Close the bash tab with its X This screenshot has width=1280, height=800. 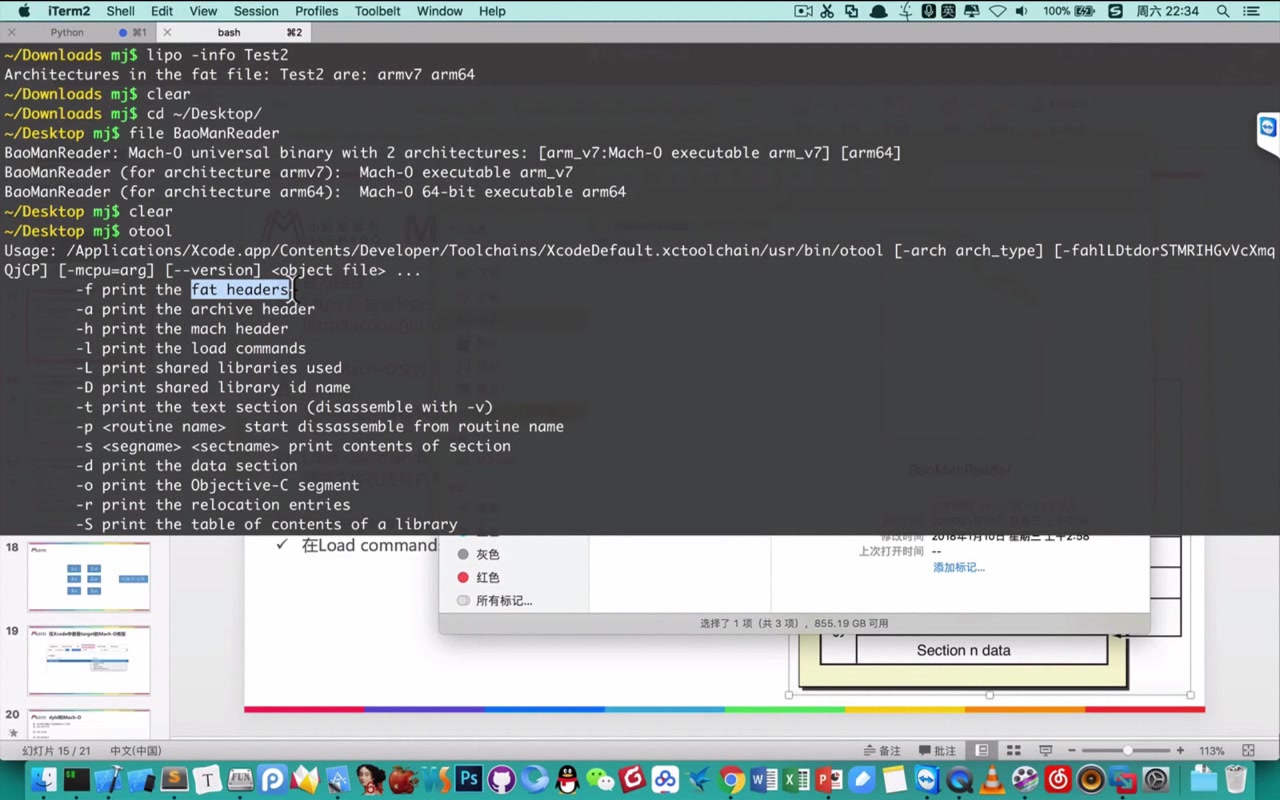(x=167, y=32)
